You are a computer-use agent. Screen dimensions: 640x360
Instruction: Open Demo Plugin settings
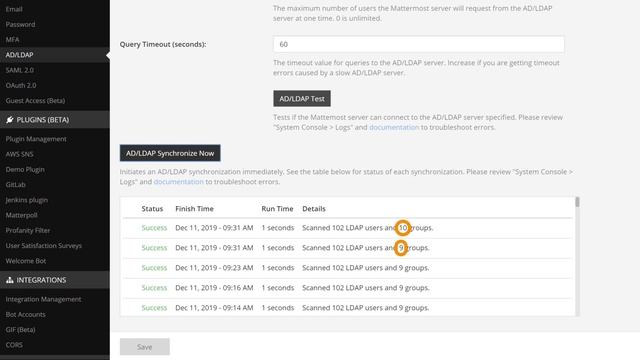coord(25,169)
